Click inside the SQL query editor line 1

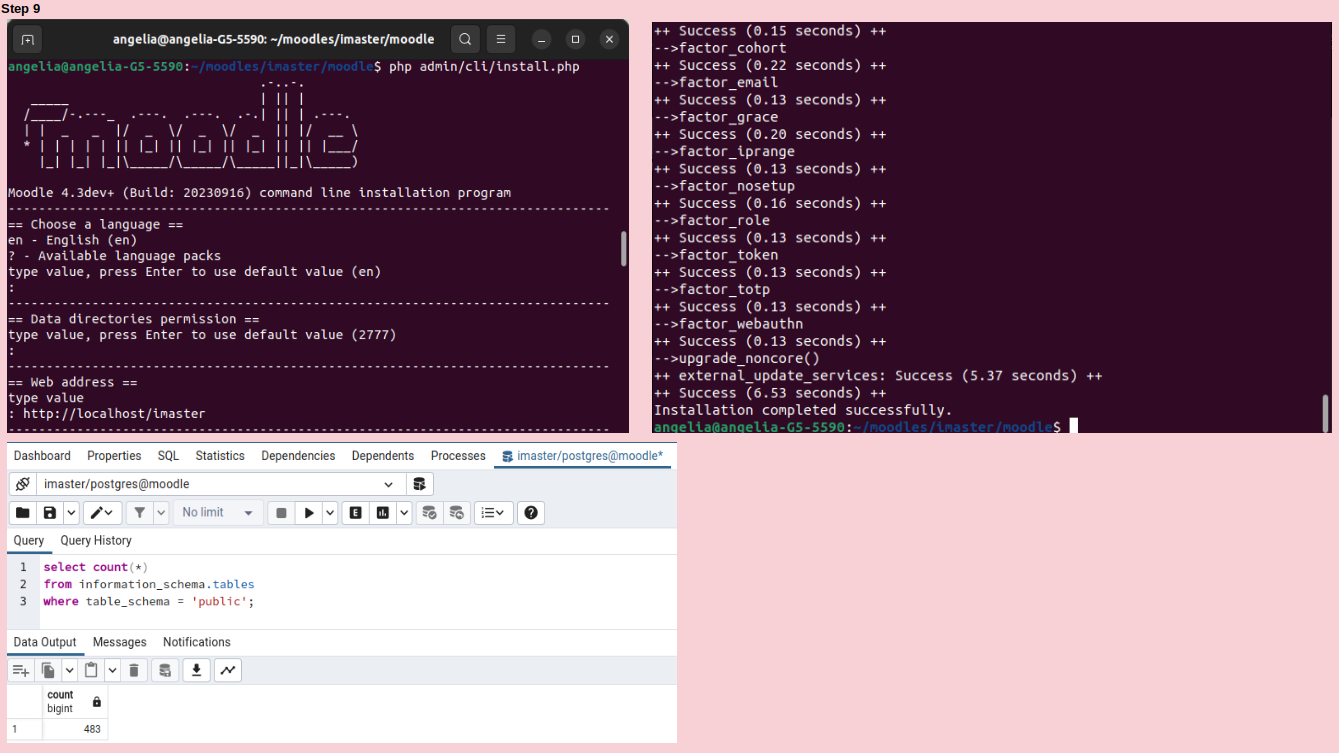click(95, 567)
